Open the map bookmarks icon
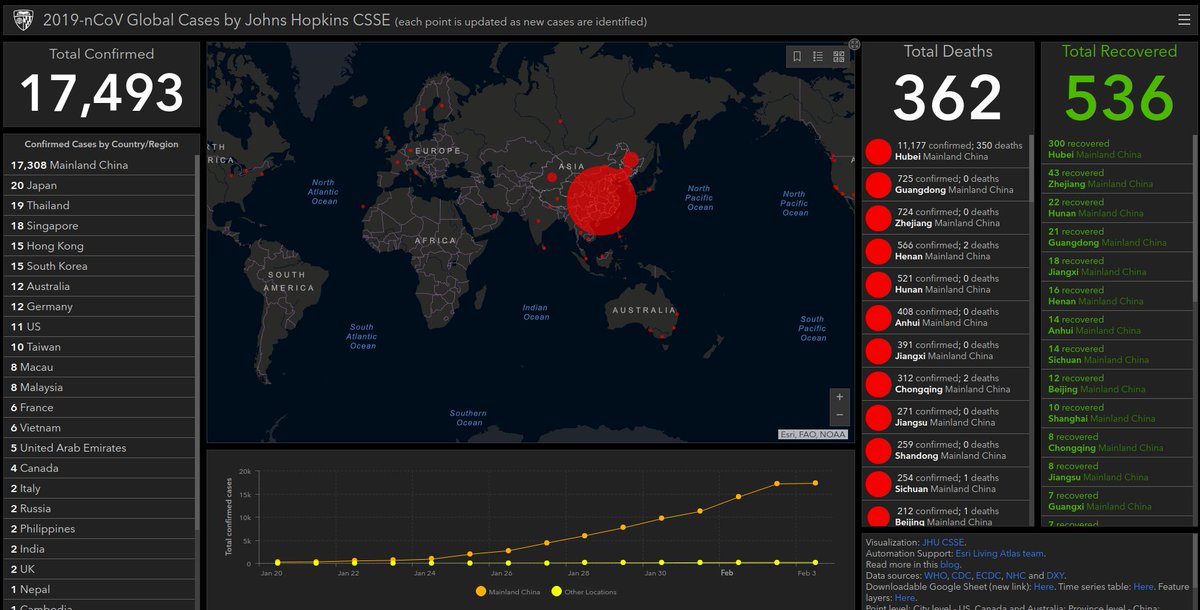This screenshot has width=1200, height=610. pos(797,57)
